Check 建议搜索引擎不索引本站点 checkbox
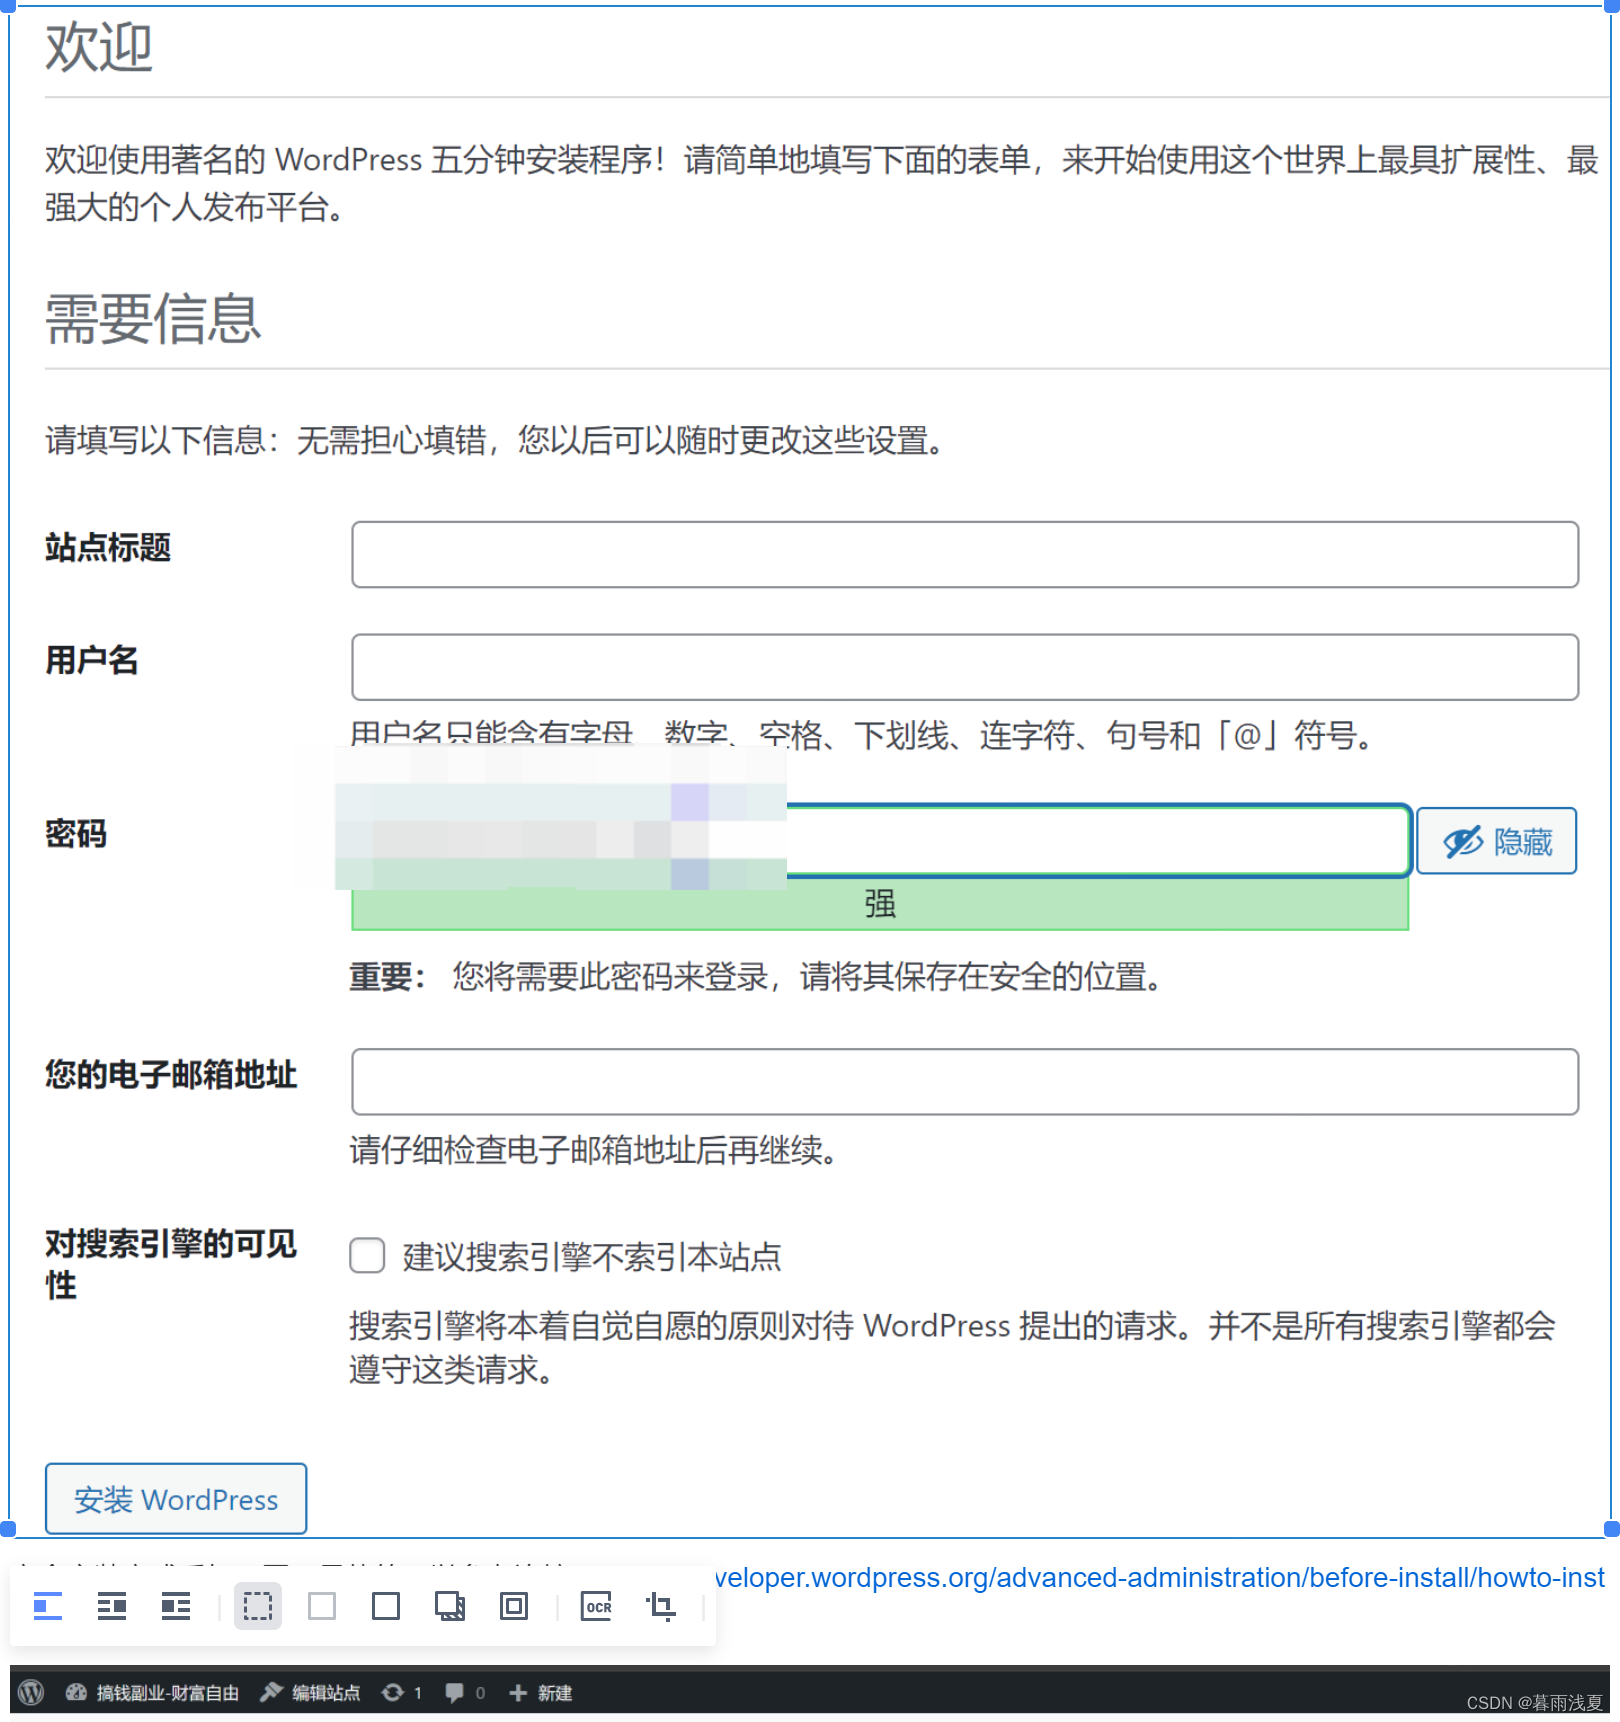The image size is (1620, 1722). (367, 1255)
